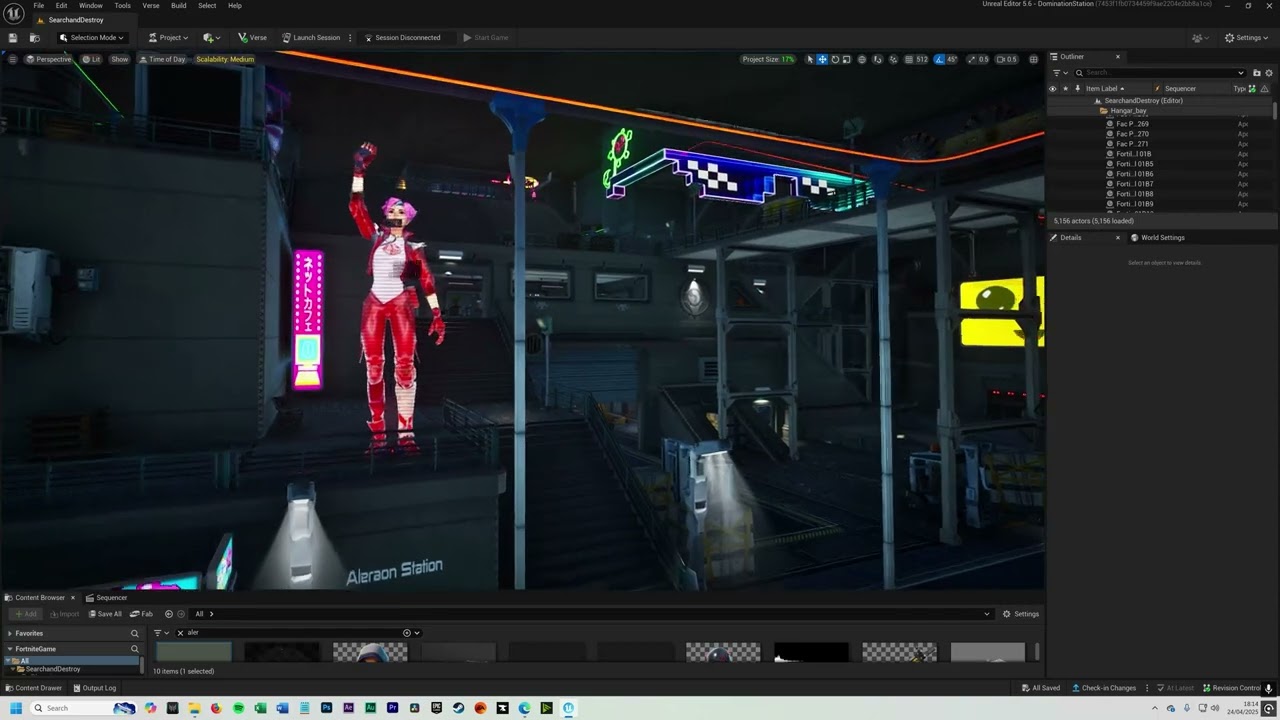Image resolution: width=1280 pixels, height=720 pixels.
Task: Activate the Rotate gizmo tool
Action: [834, 59]
